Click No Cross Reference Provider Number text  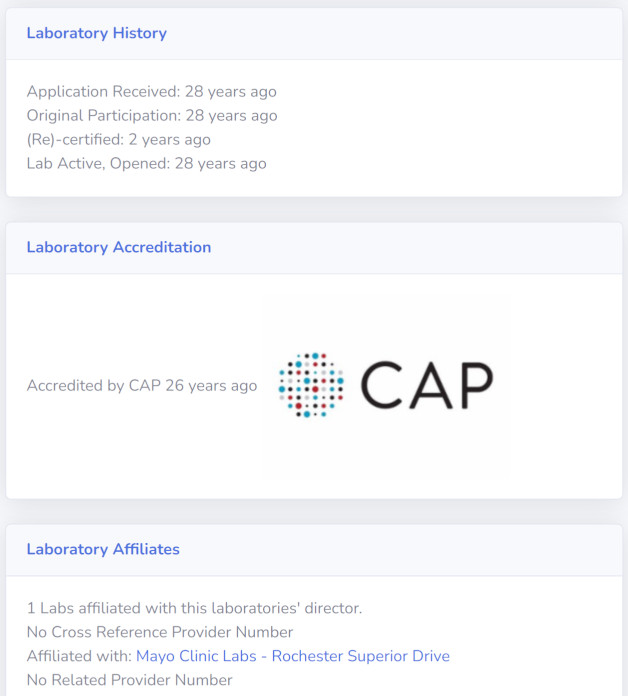pyautogui.click(x=160, y=632)
